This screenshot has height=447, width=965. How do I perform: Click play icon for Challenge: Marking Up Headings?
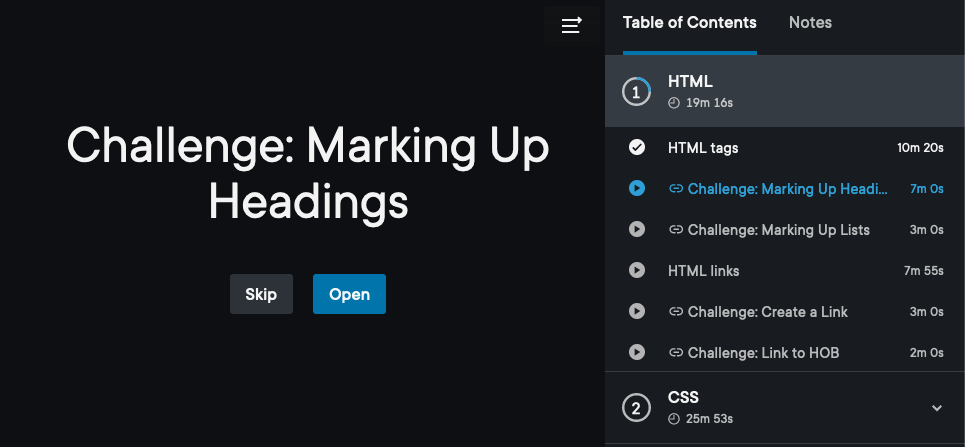[637, 189]
